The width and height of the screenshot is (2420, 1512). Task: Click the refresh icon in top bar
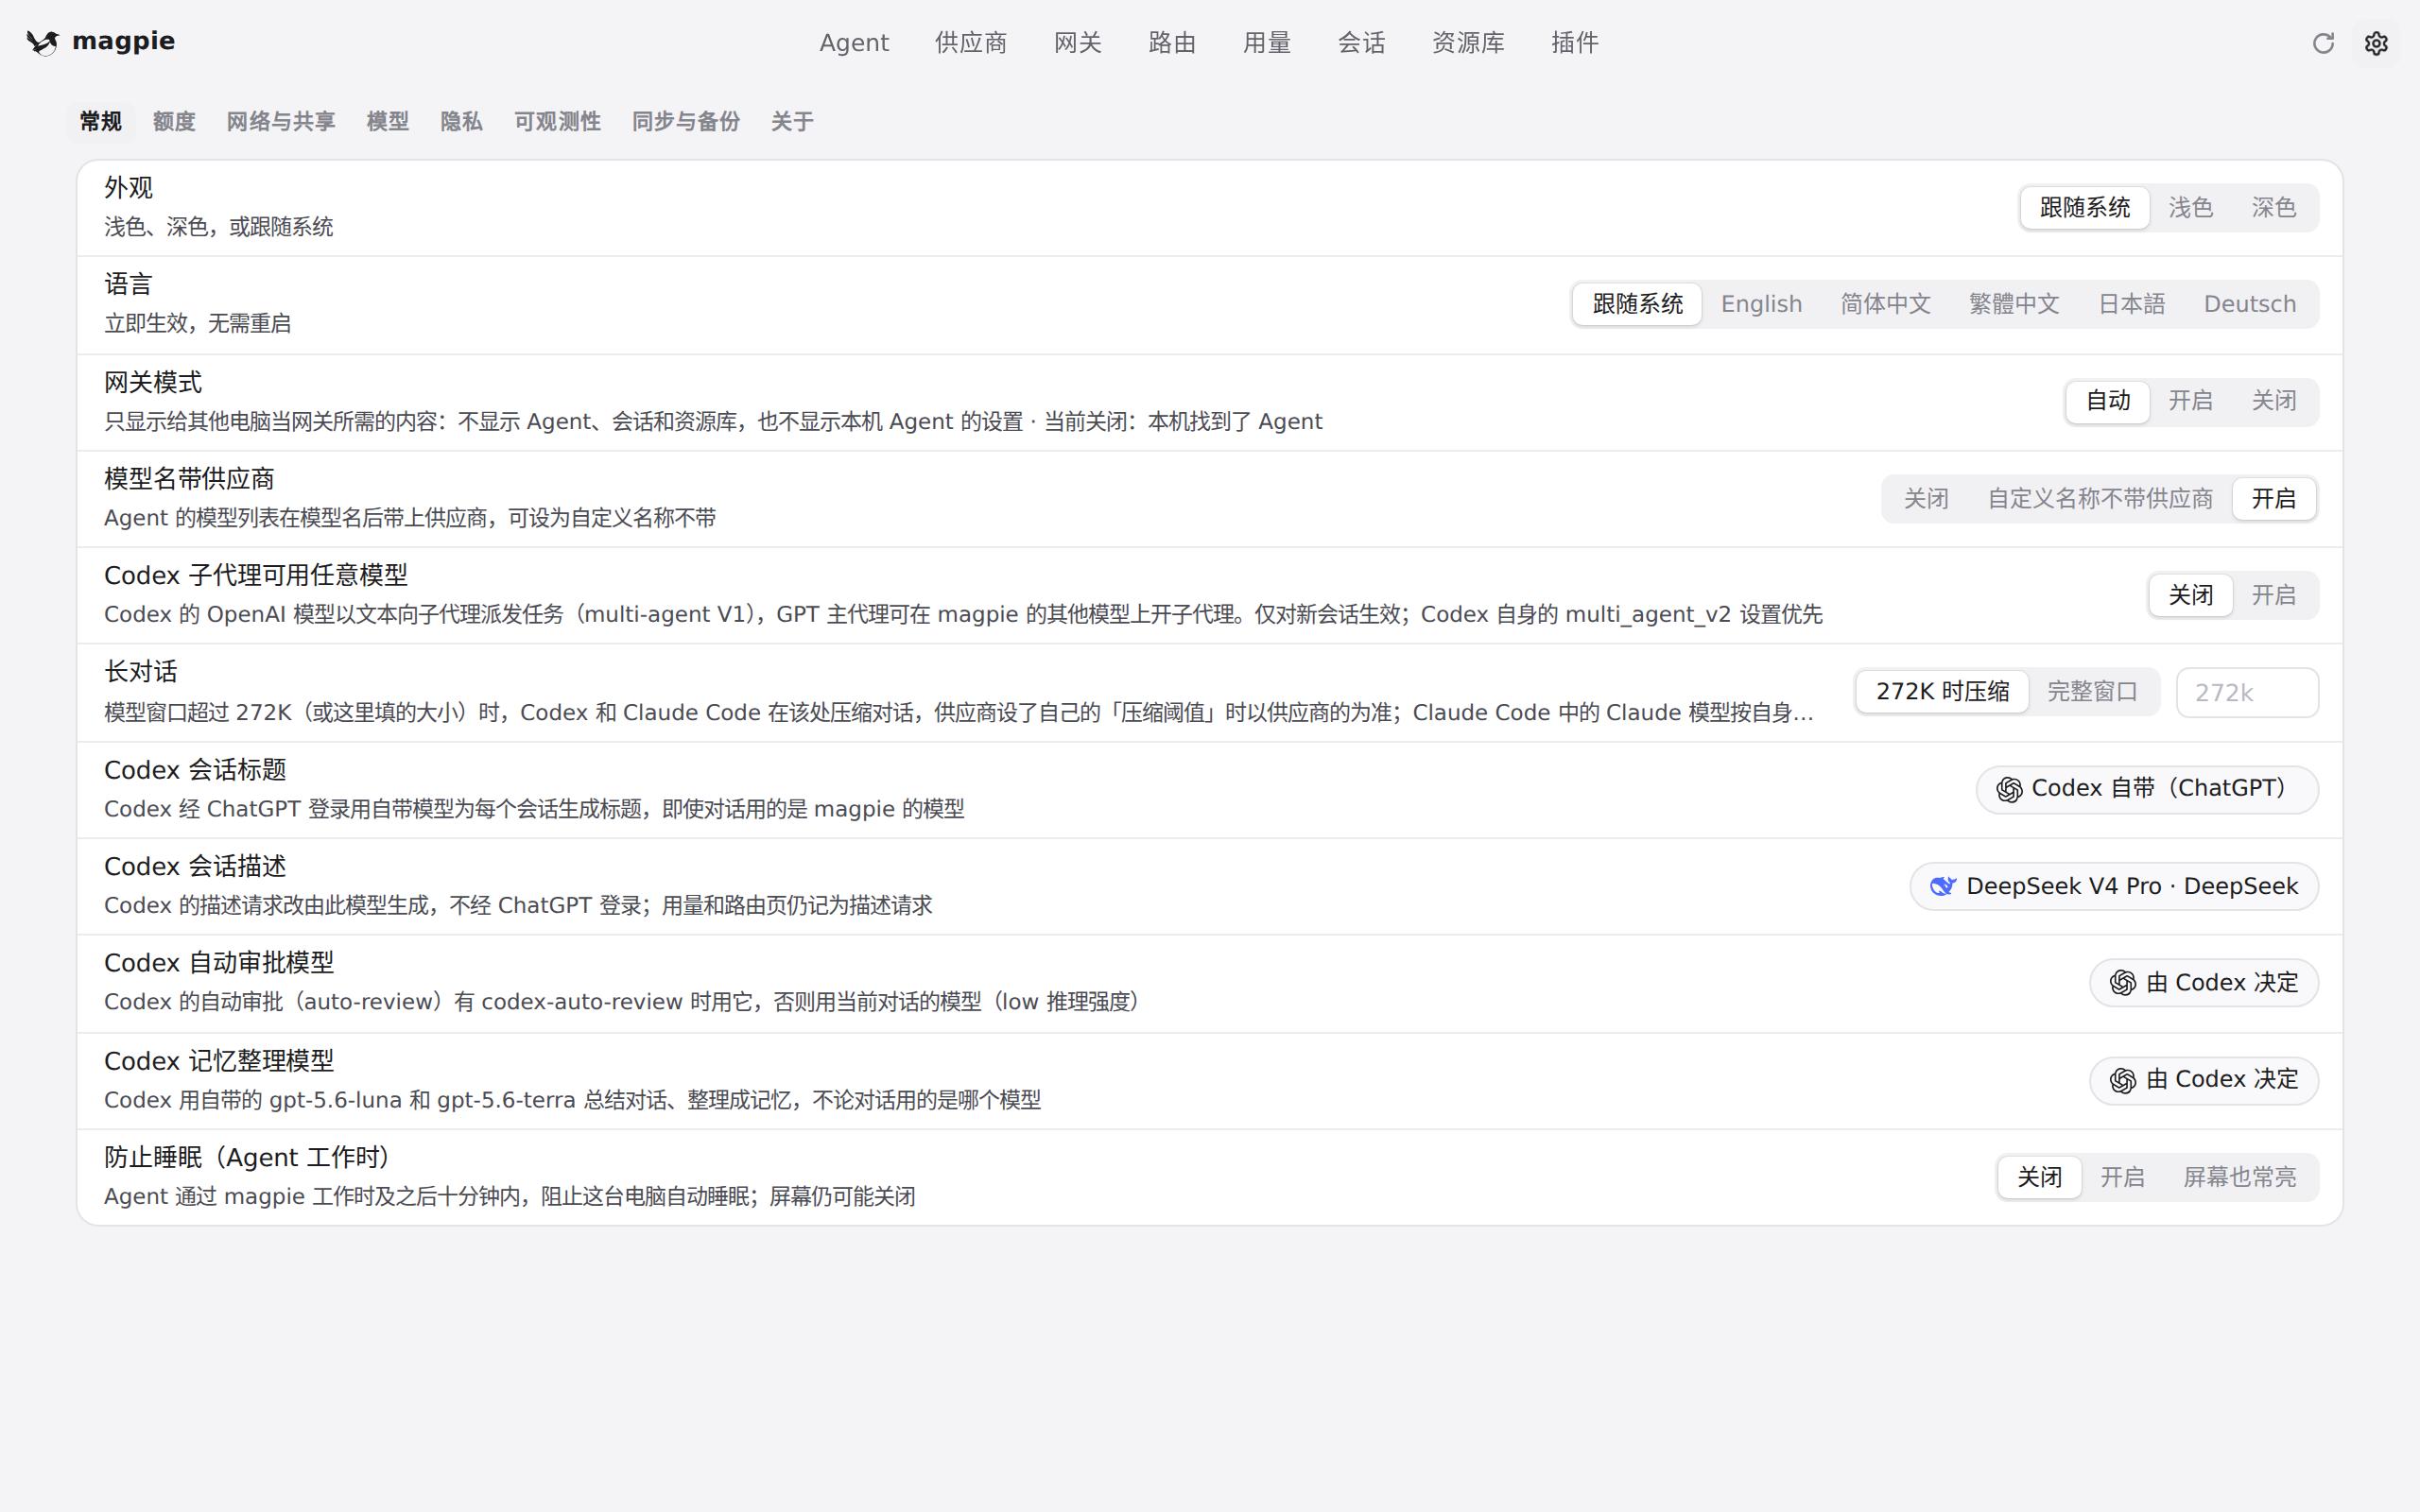pyautogui.click(x=2323, y=43)
